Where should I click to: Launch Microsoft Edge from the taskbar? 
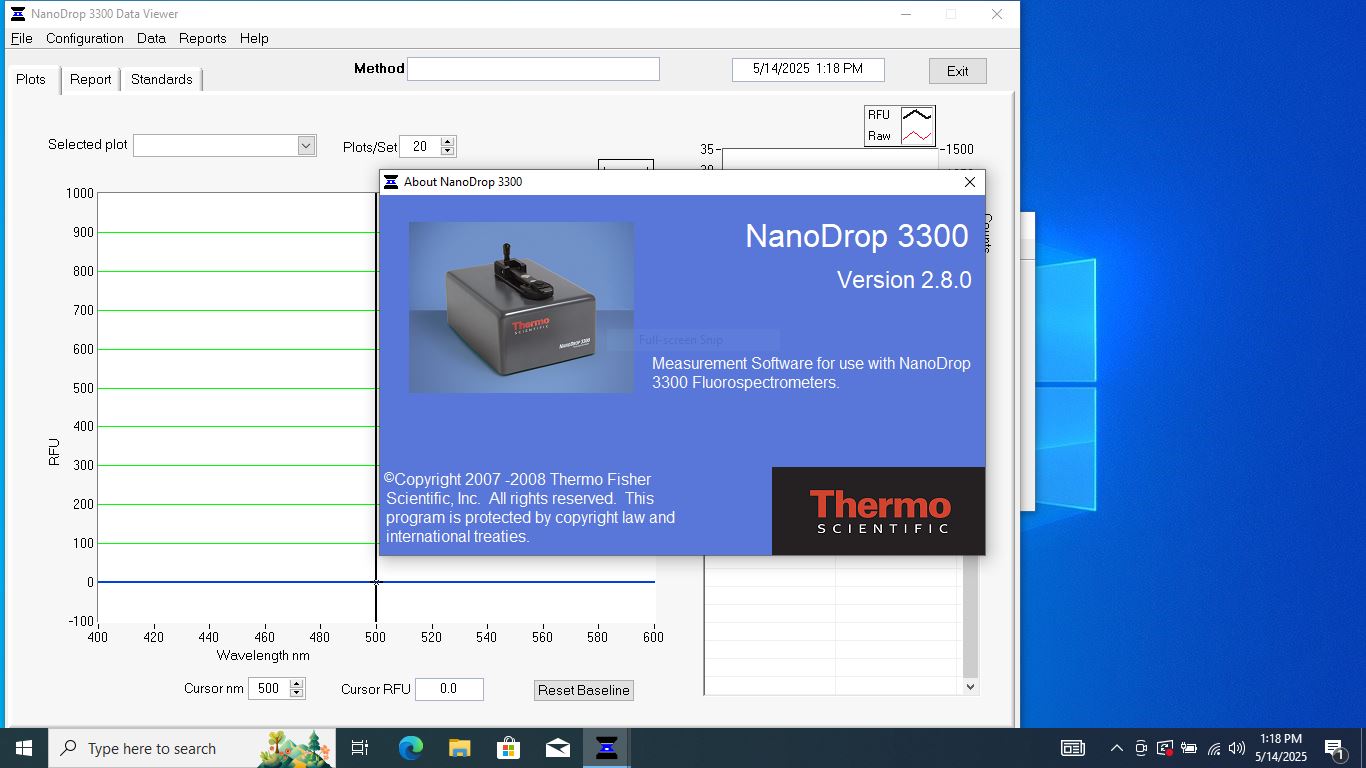tap(410, 747)
